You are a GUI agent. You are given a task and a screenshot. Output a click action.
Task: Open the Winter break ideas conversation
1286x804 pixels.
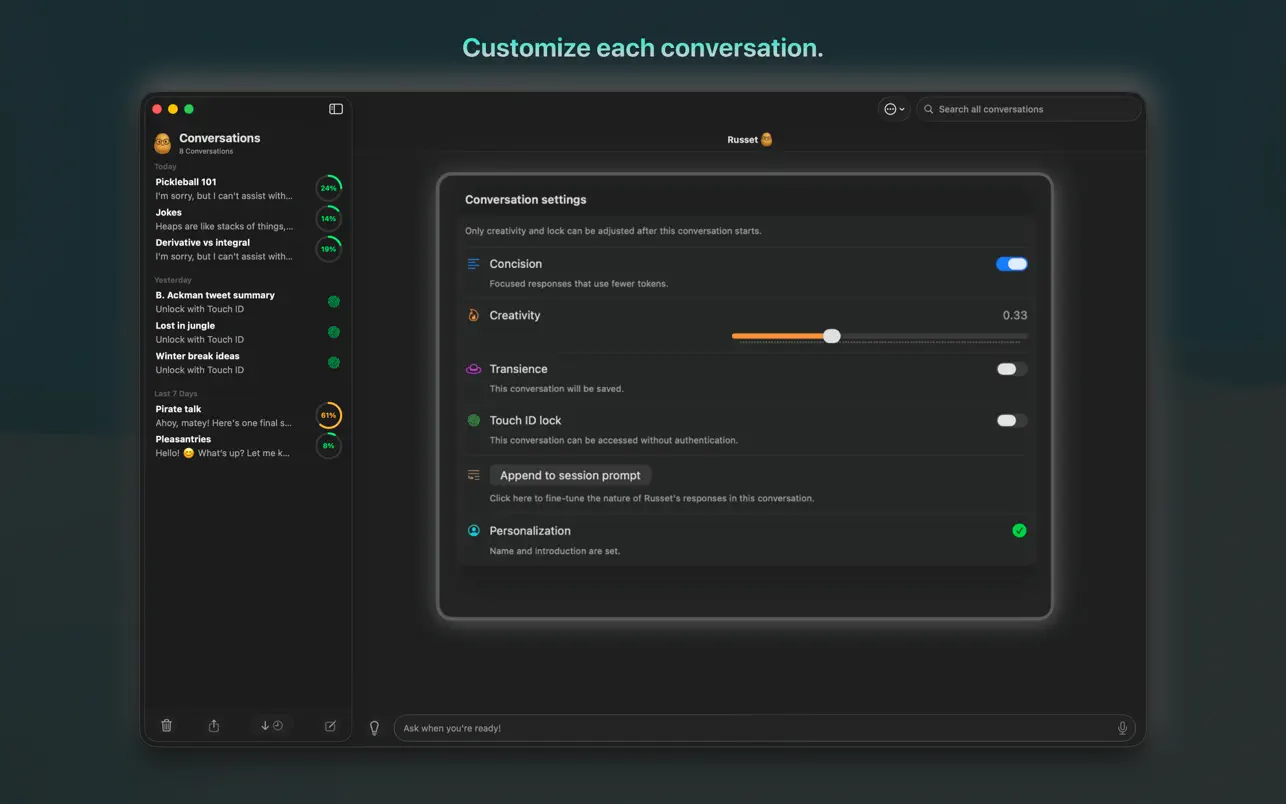[248, 362]
